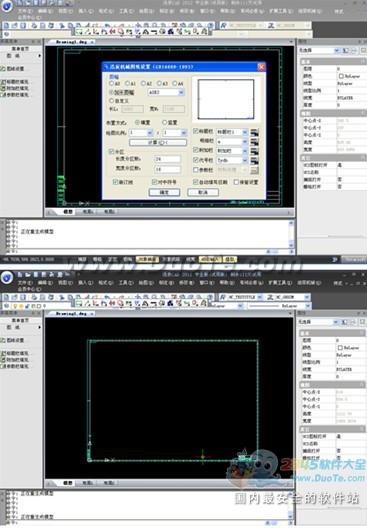This screenshot has height=528, width=367.
Task: Click the 图纸设置 icon in the left panel beside the dialog
Action: click(3, 69)
